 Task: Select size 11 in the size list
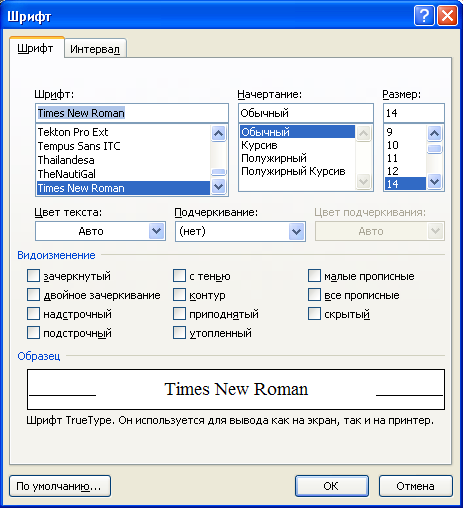tap(405, 158)
